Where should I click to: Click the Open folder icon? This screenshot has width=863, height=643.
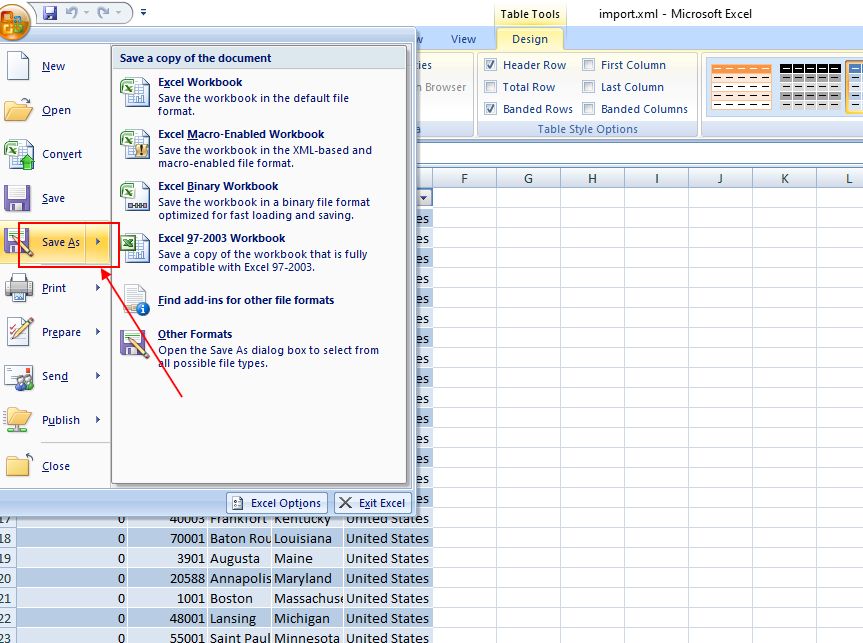[x=18, y=110]
